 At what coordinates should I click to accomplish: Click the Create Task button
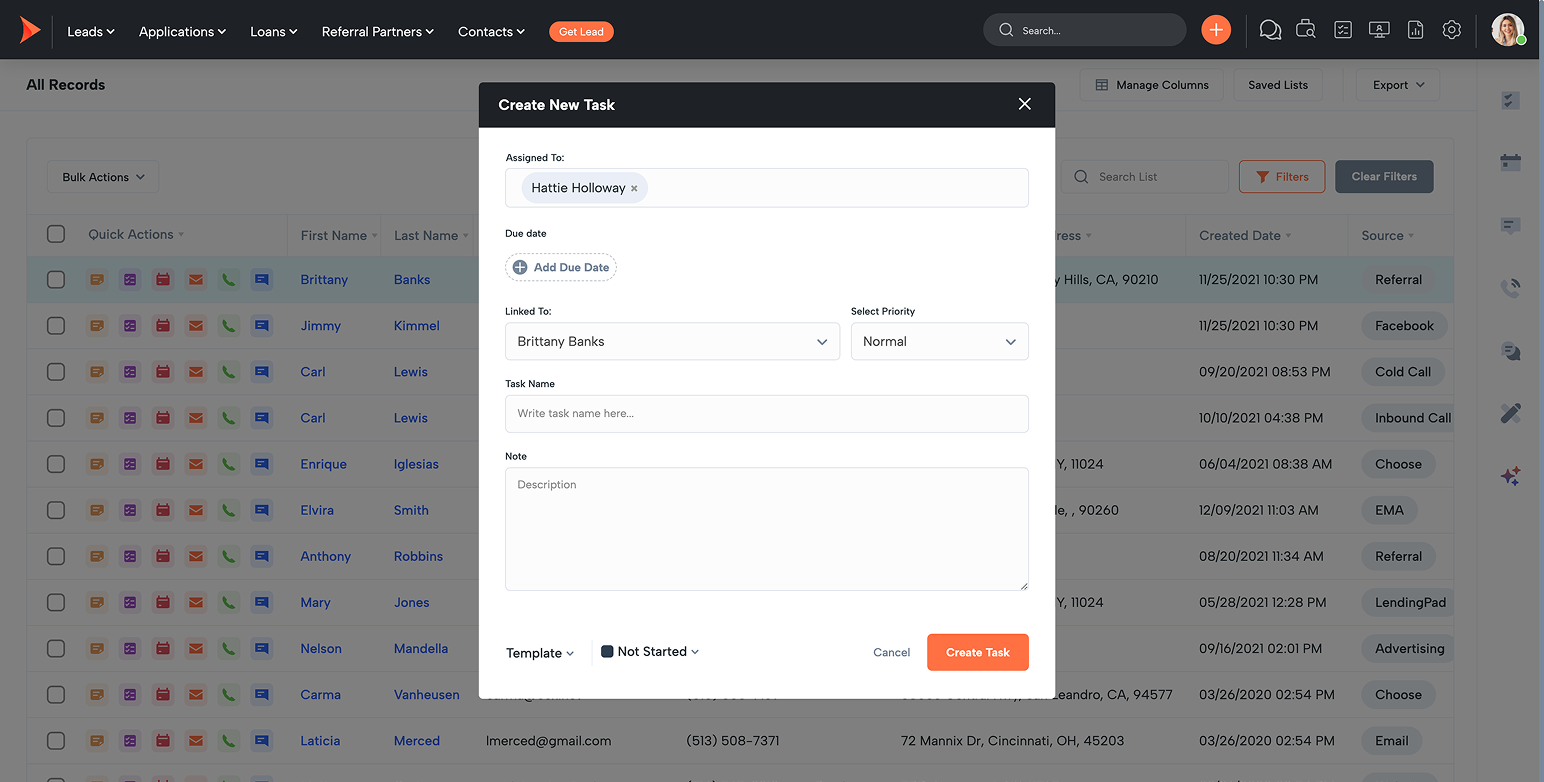978,652
